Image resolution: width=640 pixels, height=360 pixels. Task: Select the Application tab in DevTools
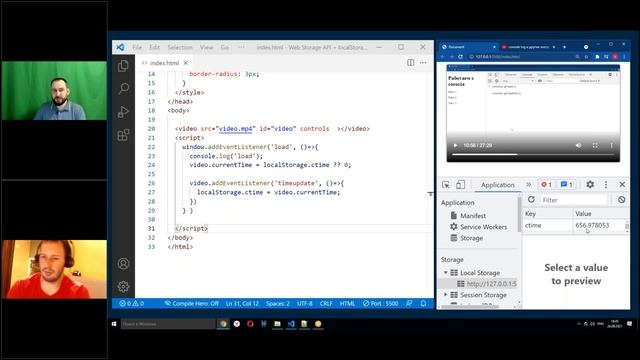coord(498,185)
